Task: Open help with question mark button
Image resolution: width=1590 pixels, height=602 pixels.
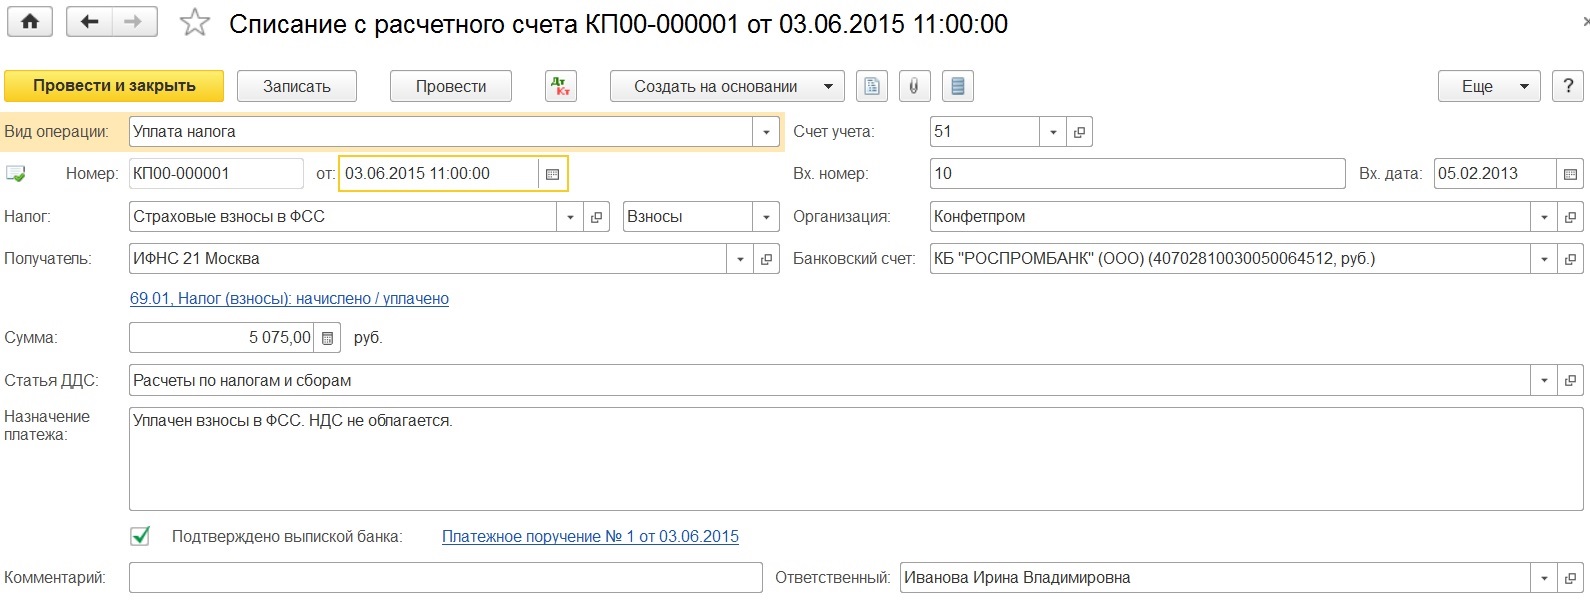Action: pos(1567,86)
